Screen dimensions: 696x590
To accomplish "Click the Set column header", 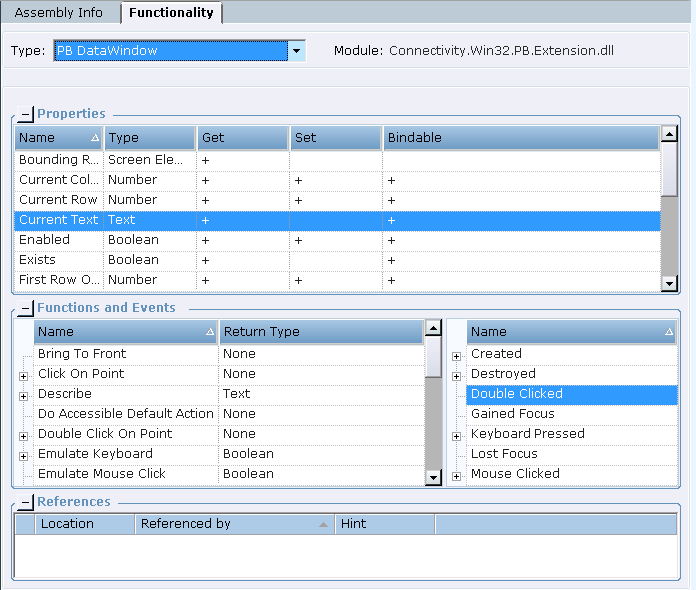I will [336, 138].
